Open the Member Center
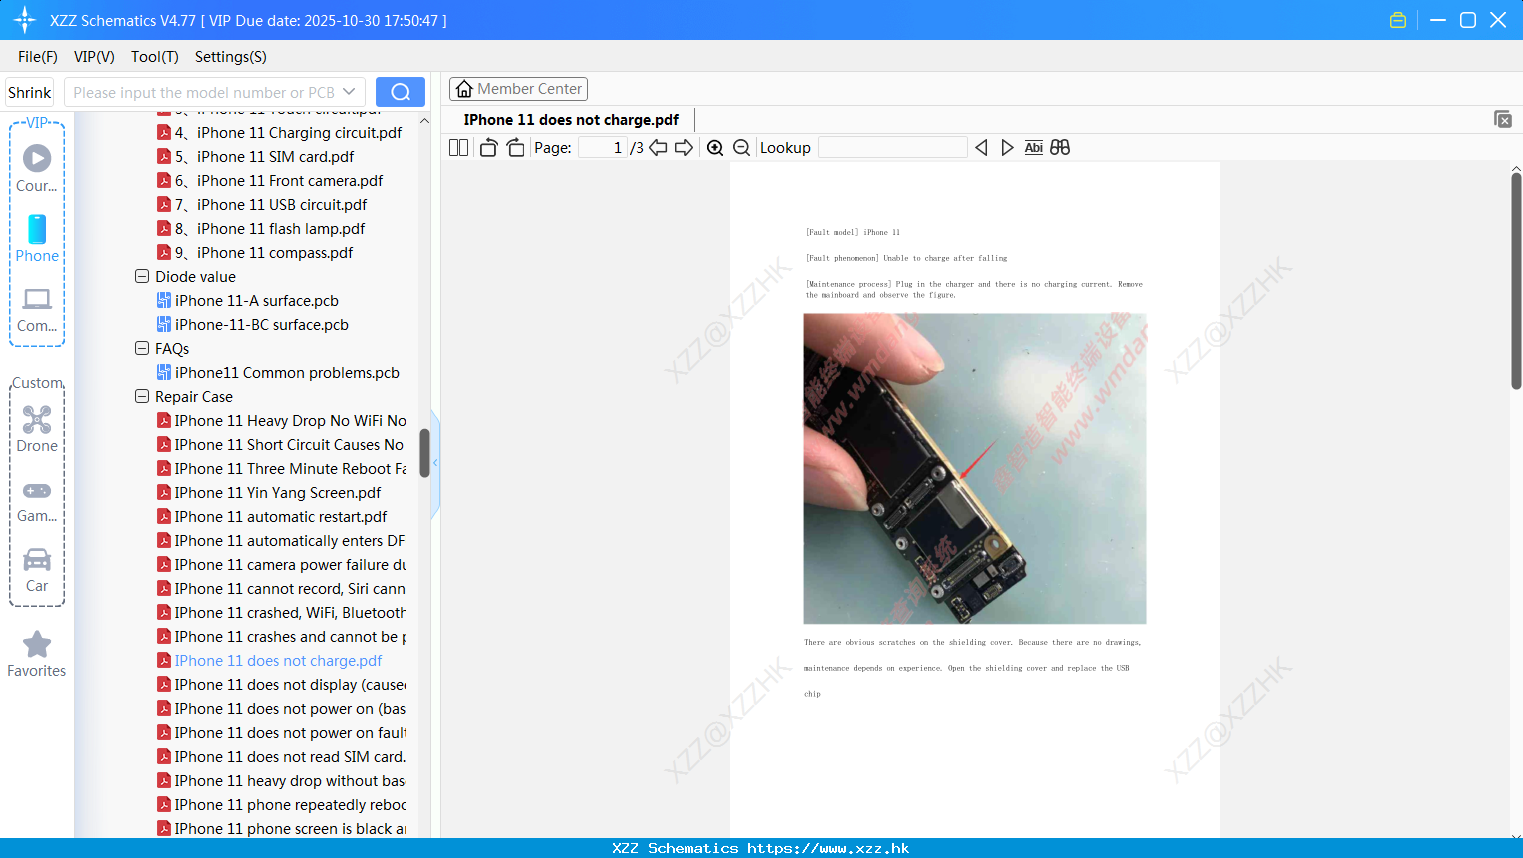Viewport: 1523px width, 858px height. coord(518,89)
